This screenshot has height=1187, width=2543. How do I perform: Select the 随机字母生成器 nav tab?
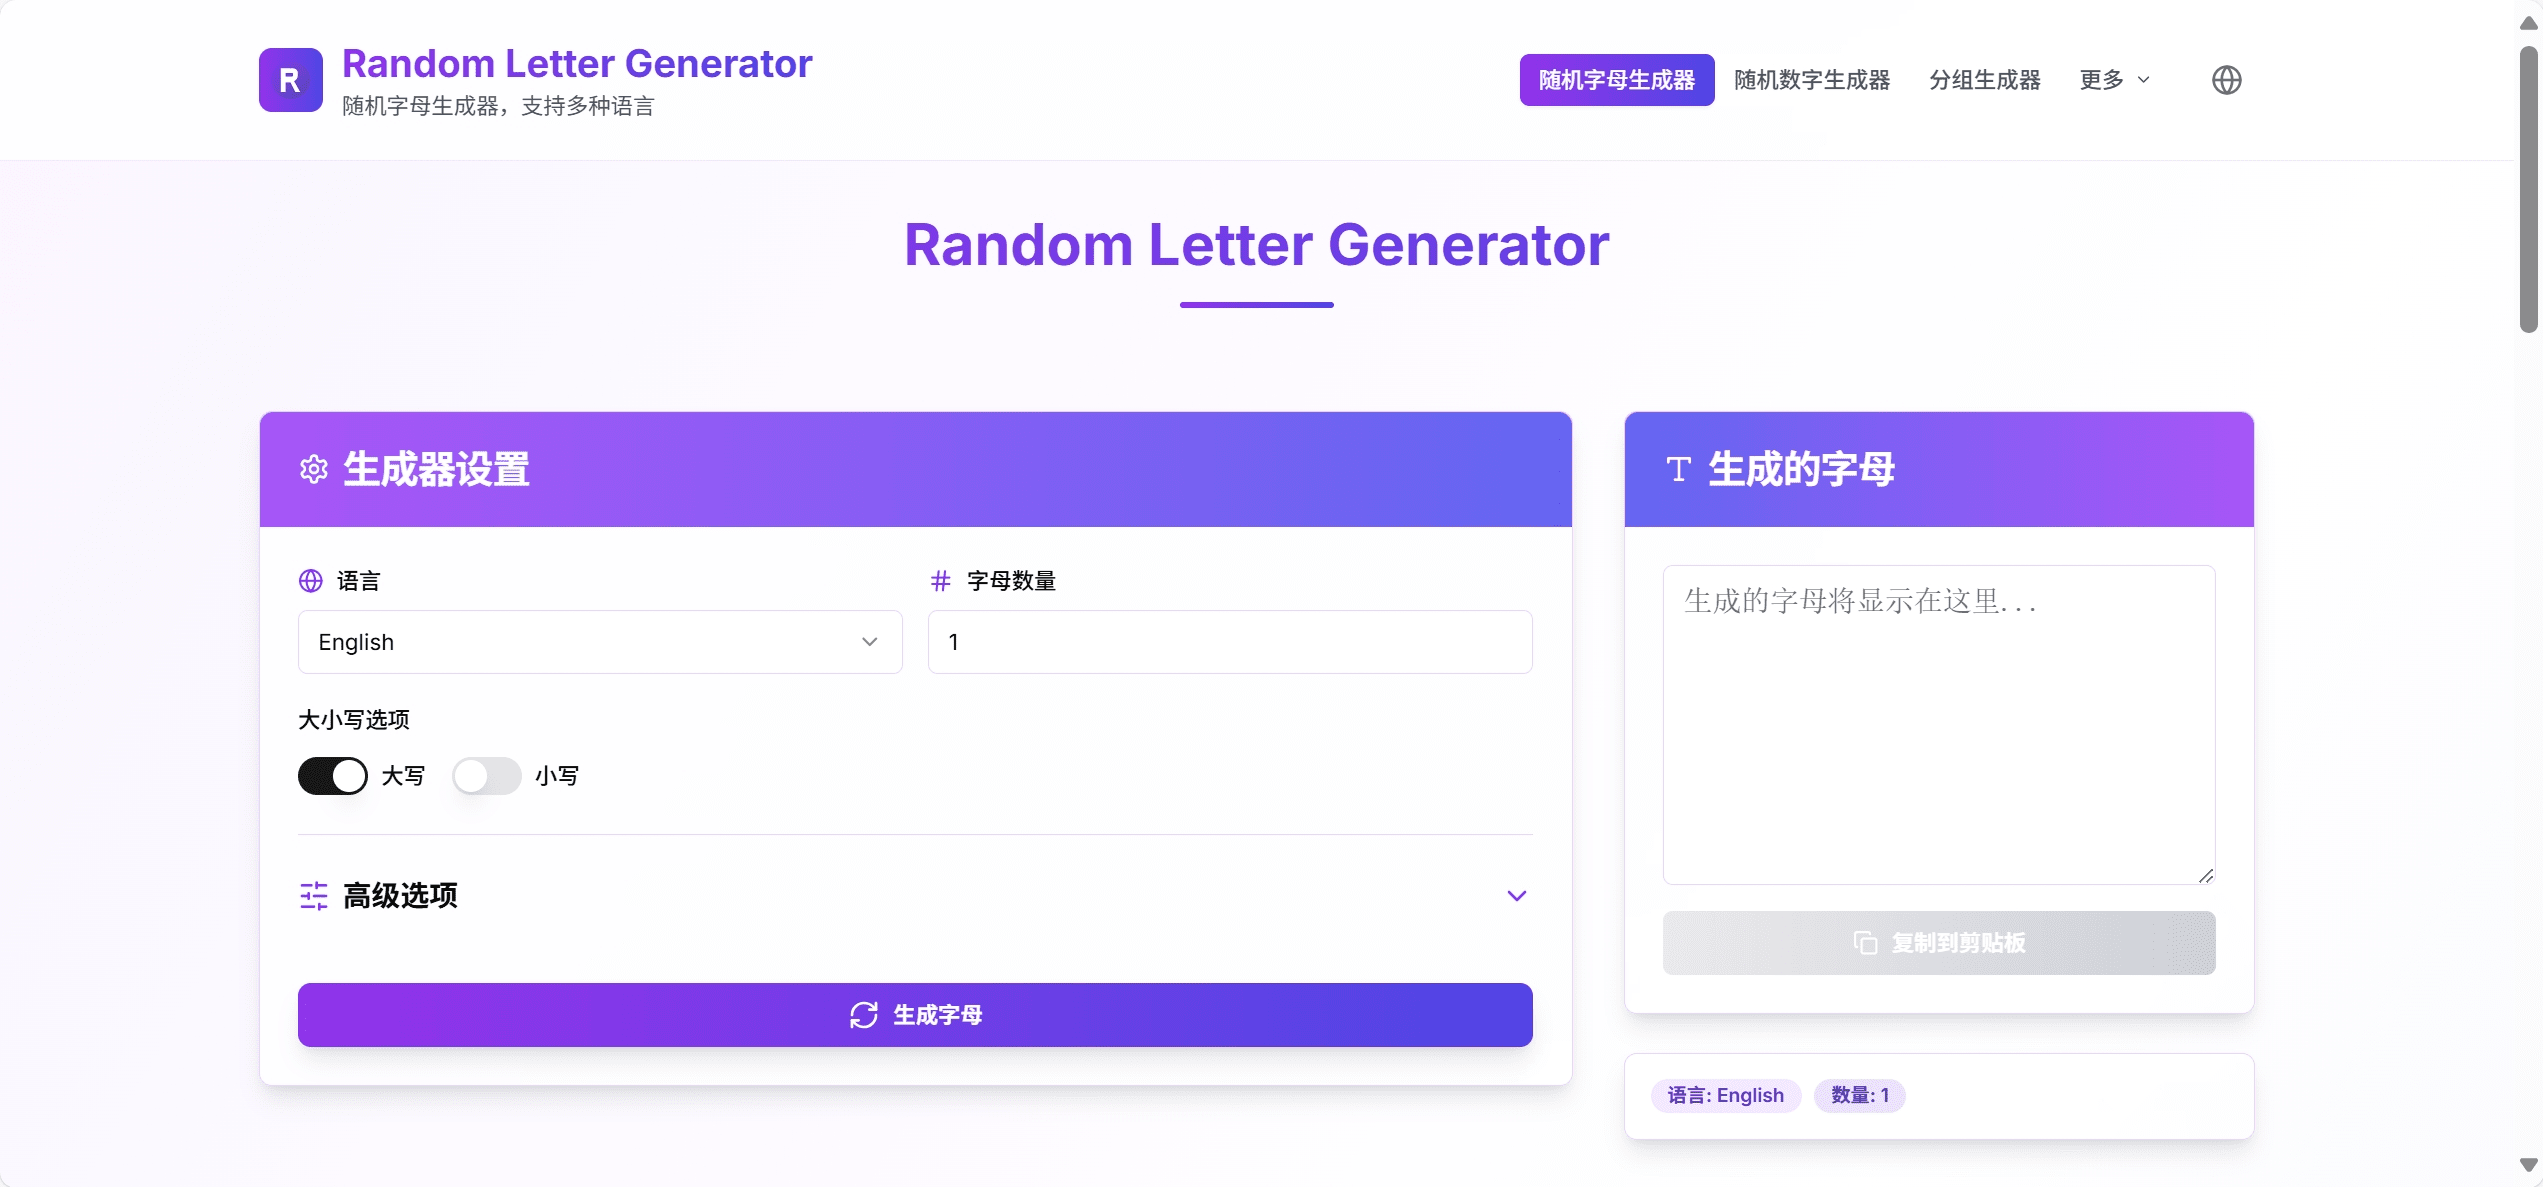(x=1616, y=80)
